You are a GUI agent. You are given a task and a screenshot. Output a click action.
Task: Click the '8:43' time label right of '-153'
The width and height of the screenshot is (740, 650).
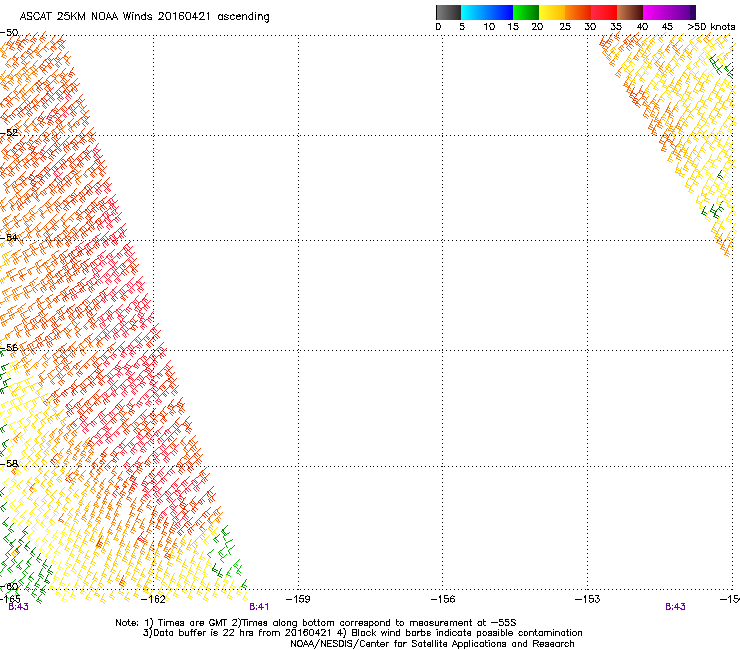coord(675,607)
